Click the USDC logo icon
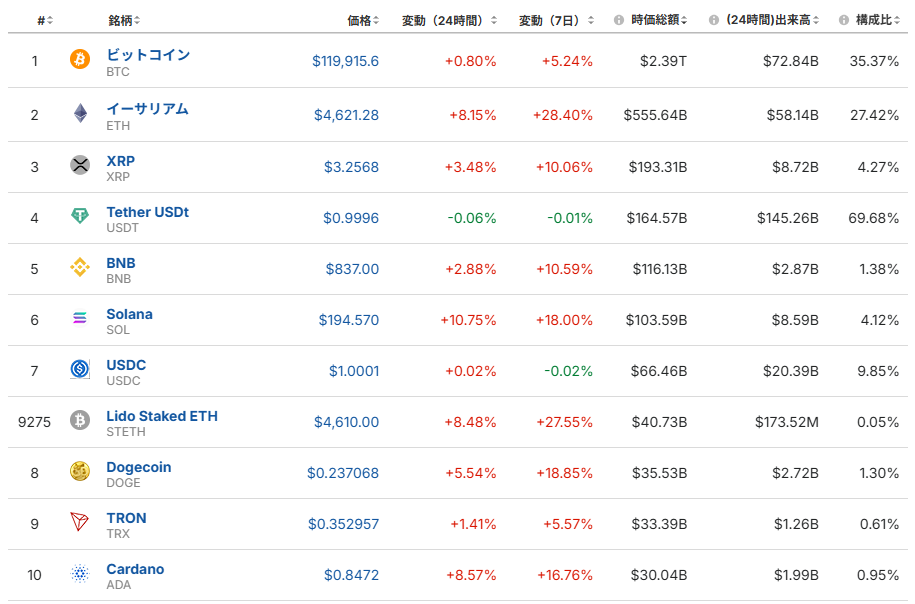This screenshot has width=915, height=604. (80, 369)
